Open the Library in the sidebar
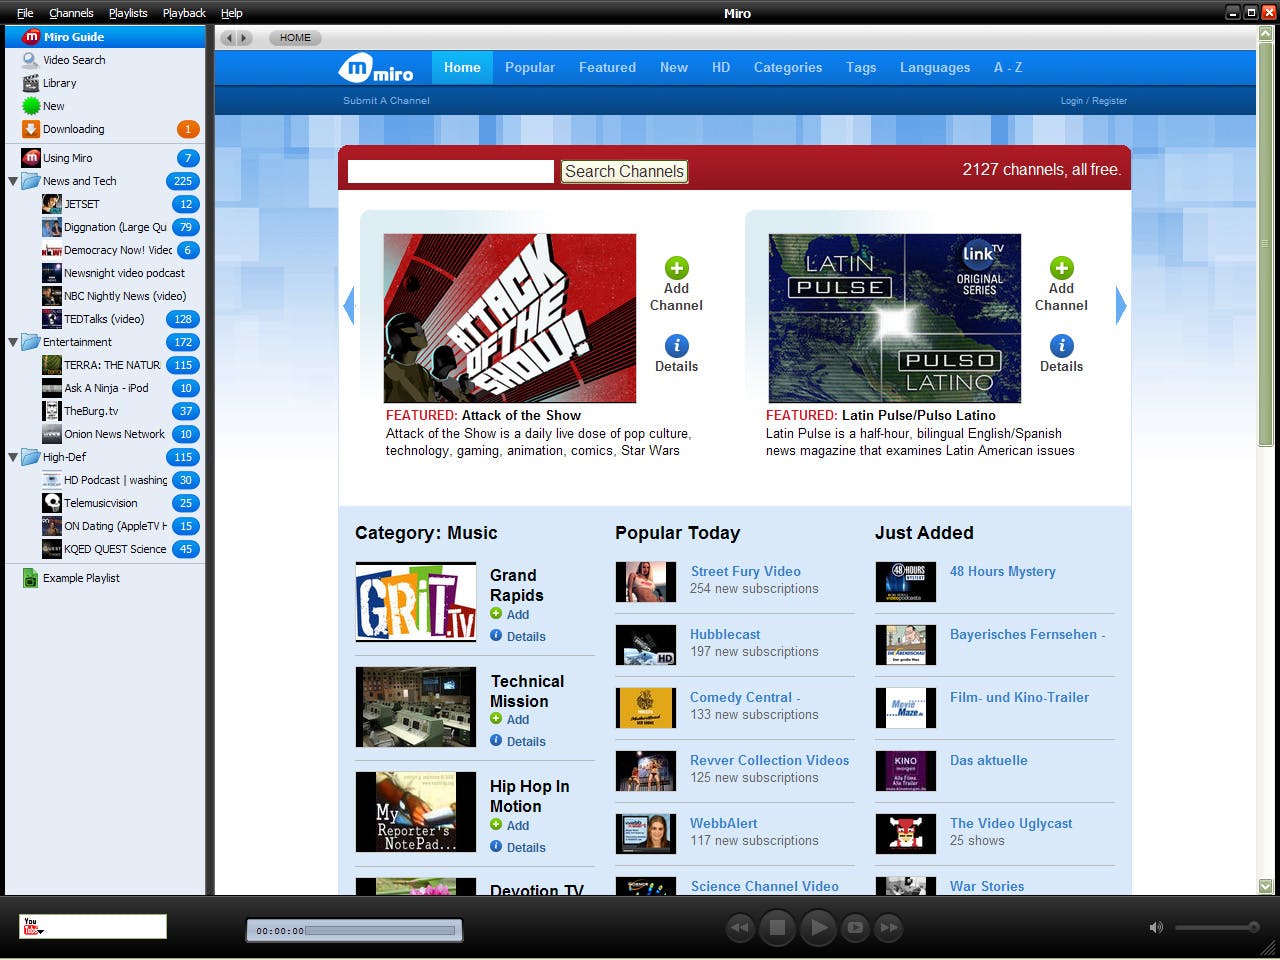Viewport: 1280px width, 960px height. pos(105,83)
